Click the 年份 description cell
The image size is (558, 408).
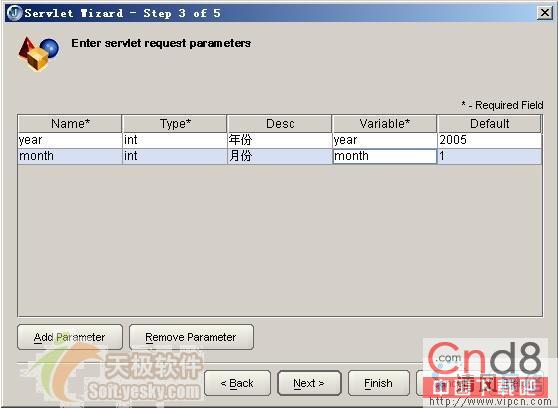point(280,140)
